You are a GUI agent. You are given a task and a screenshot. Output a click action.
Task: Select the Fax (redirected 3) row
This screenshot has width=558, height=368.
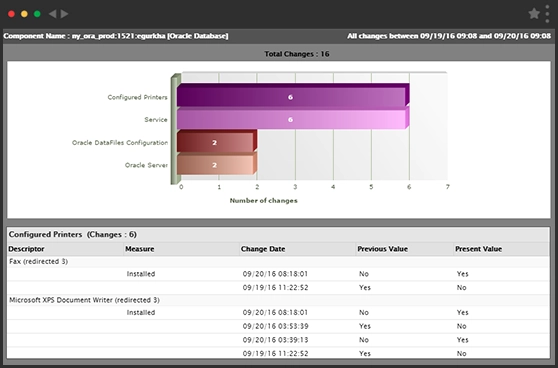pyautogui.click(x=278, y=262)
